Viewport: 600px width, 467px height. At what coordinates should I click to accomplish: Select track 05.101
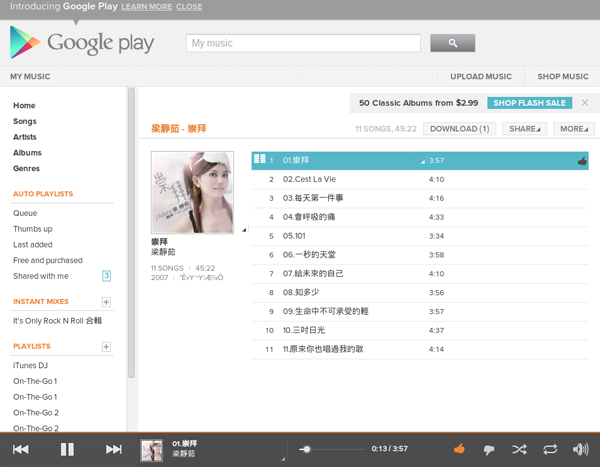click(420, 236)
